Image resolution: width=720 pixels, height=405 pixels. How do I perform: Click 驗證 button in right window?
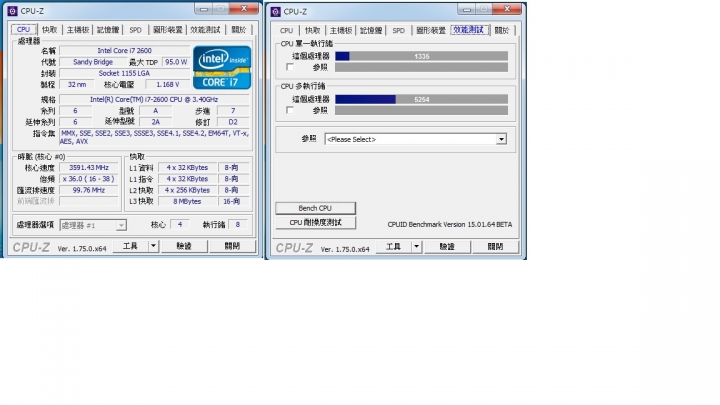pos(447,247)
